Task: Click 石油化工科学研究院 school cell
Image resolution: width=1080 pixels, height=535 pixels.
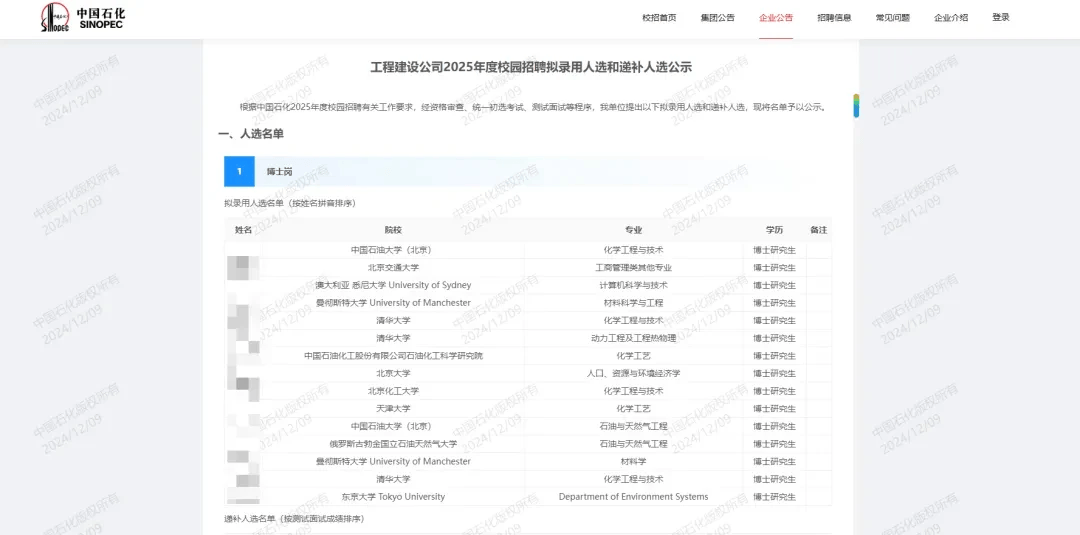Action: point(393,356)
